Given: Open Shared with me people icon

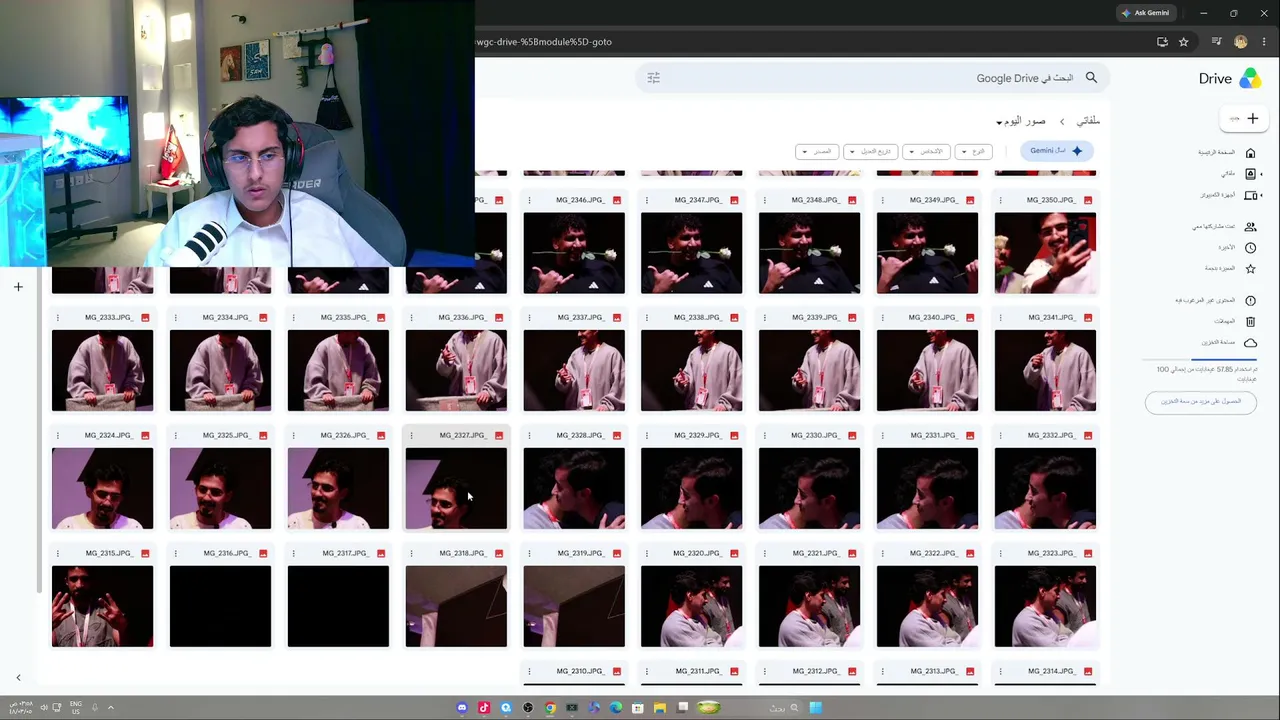Looking at the screenshot, I should (x=1250, y=227).
